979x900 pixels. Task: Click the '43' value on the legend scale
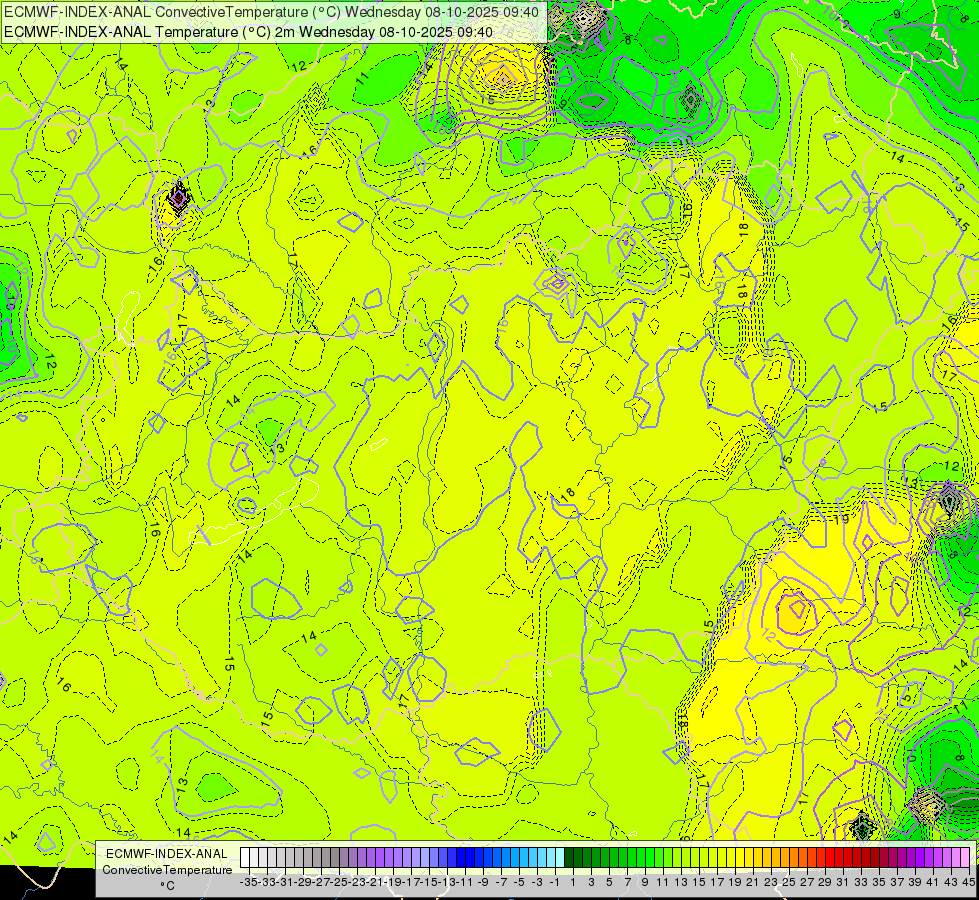[951, 882]
